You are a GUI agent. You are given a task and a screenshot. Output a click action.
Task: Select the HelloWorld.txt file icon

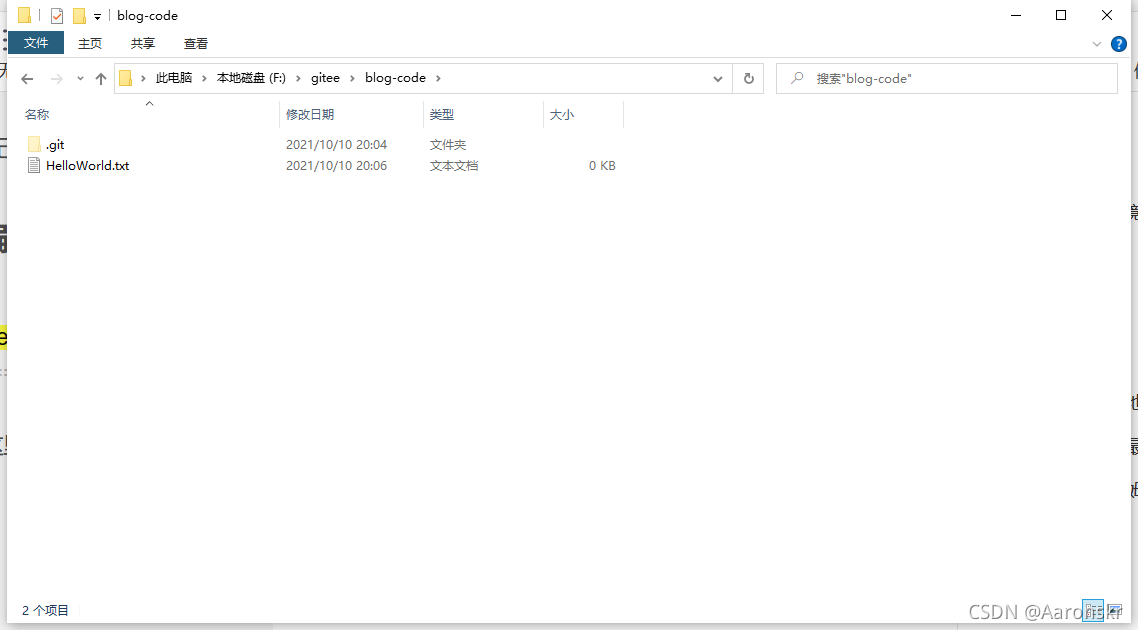point(34,165)
